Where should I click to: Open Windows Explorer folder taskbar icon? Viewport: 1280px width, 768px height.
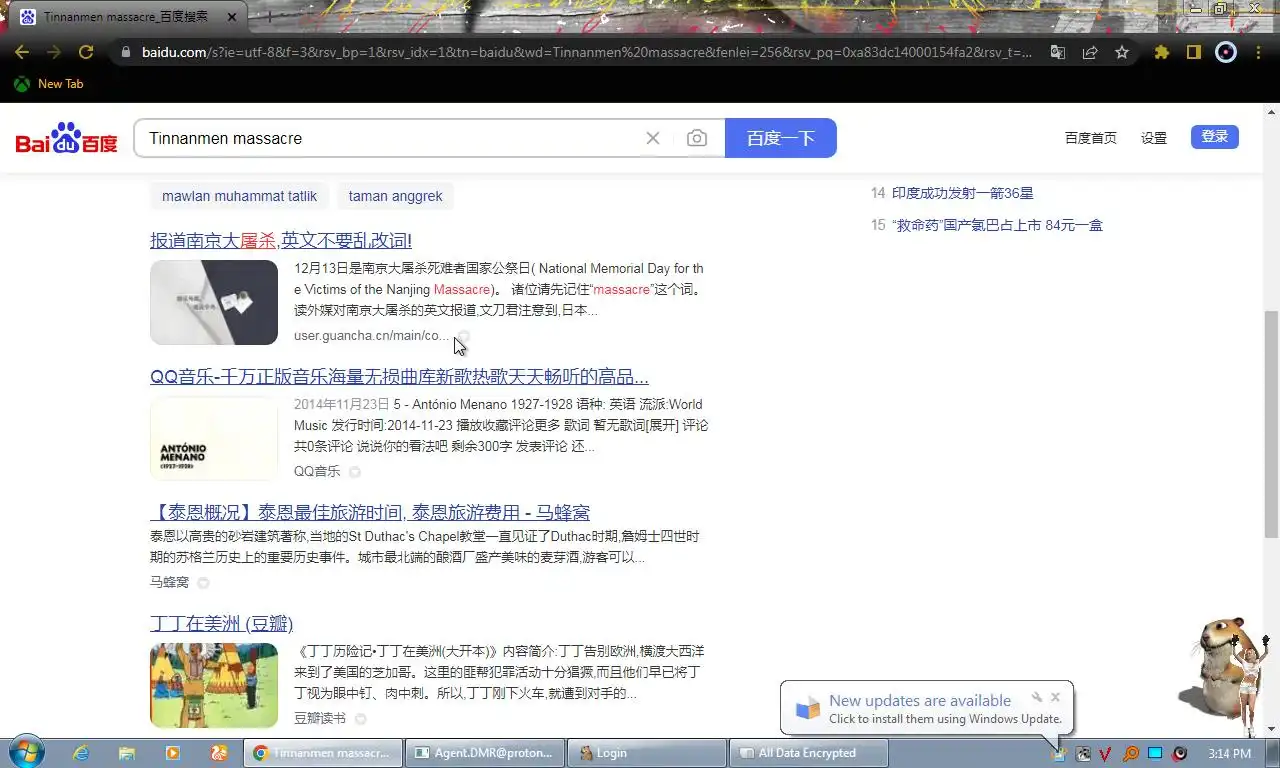tap(127, 753)
